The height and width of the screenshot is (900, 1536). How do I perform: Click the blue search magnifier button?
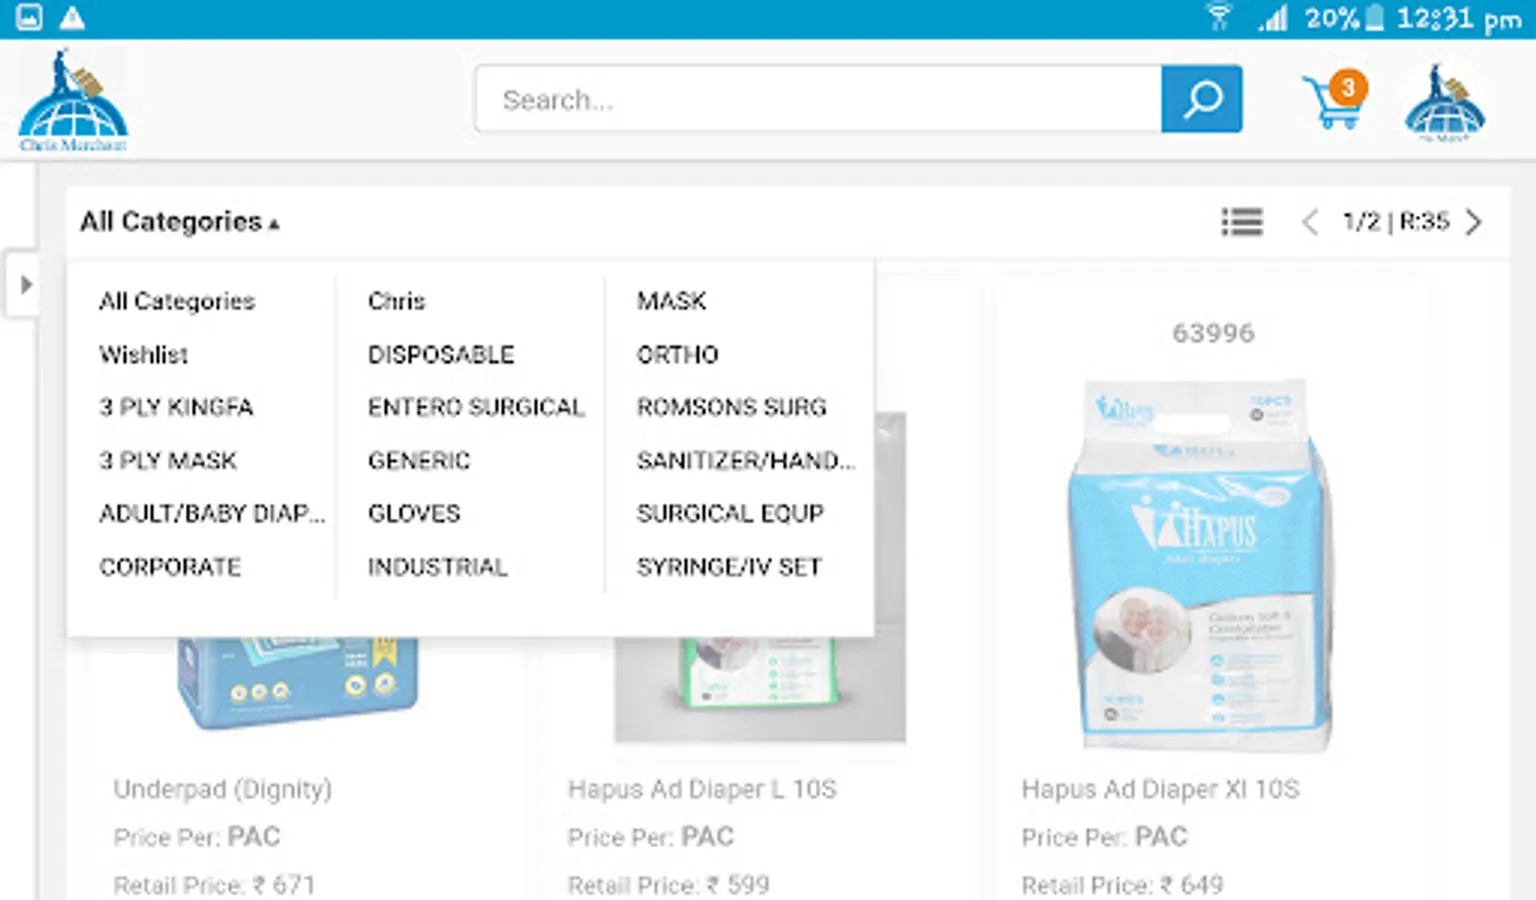1201,99
